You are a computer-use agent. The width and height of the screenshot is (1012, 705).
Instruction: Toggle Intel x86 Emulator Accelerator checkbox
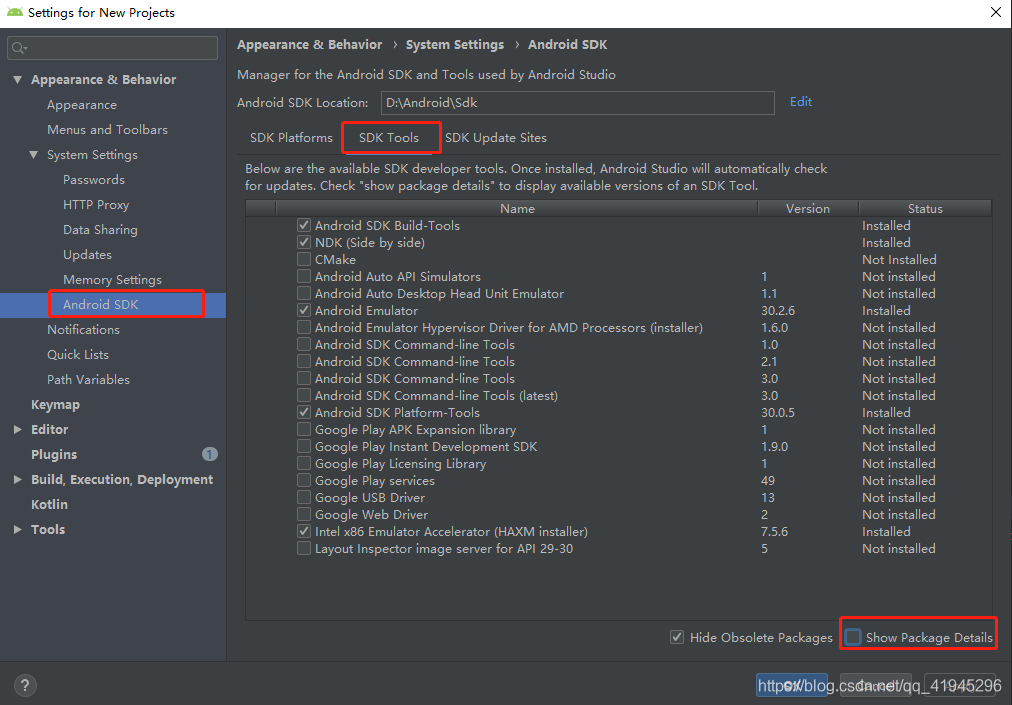(303, 531)
